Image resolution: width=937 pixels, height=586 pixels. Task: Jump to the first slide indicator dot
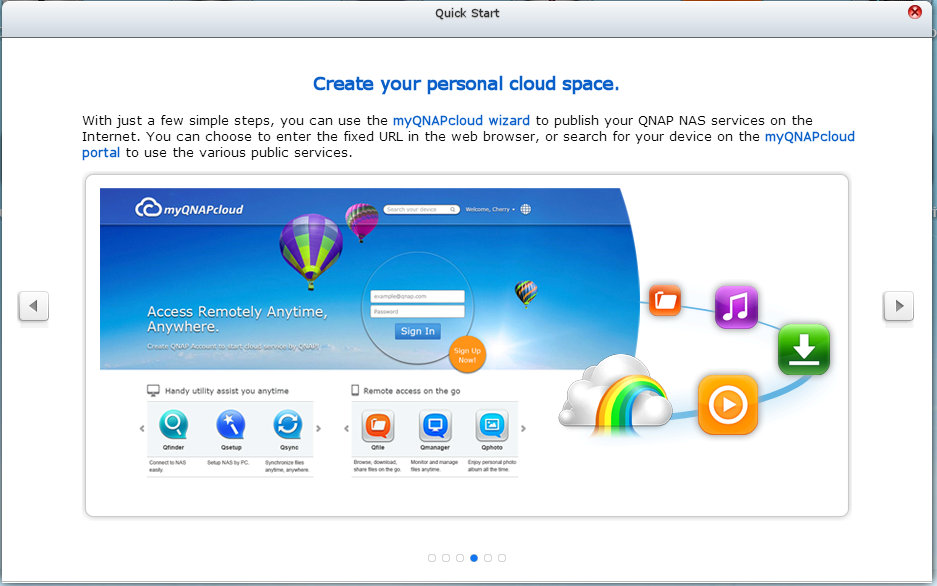tap(432, 558)
